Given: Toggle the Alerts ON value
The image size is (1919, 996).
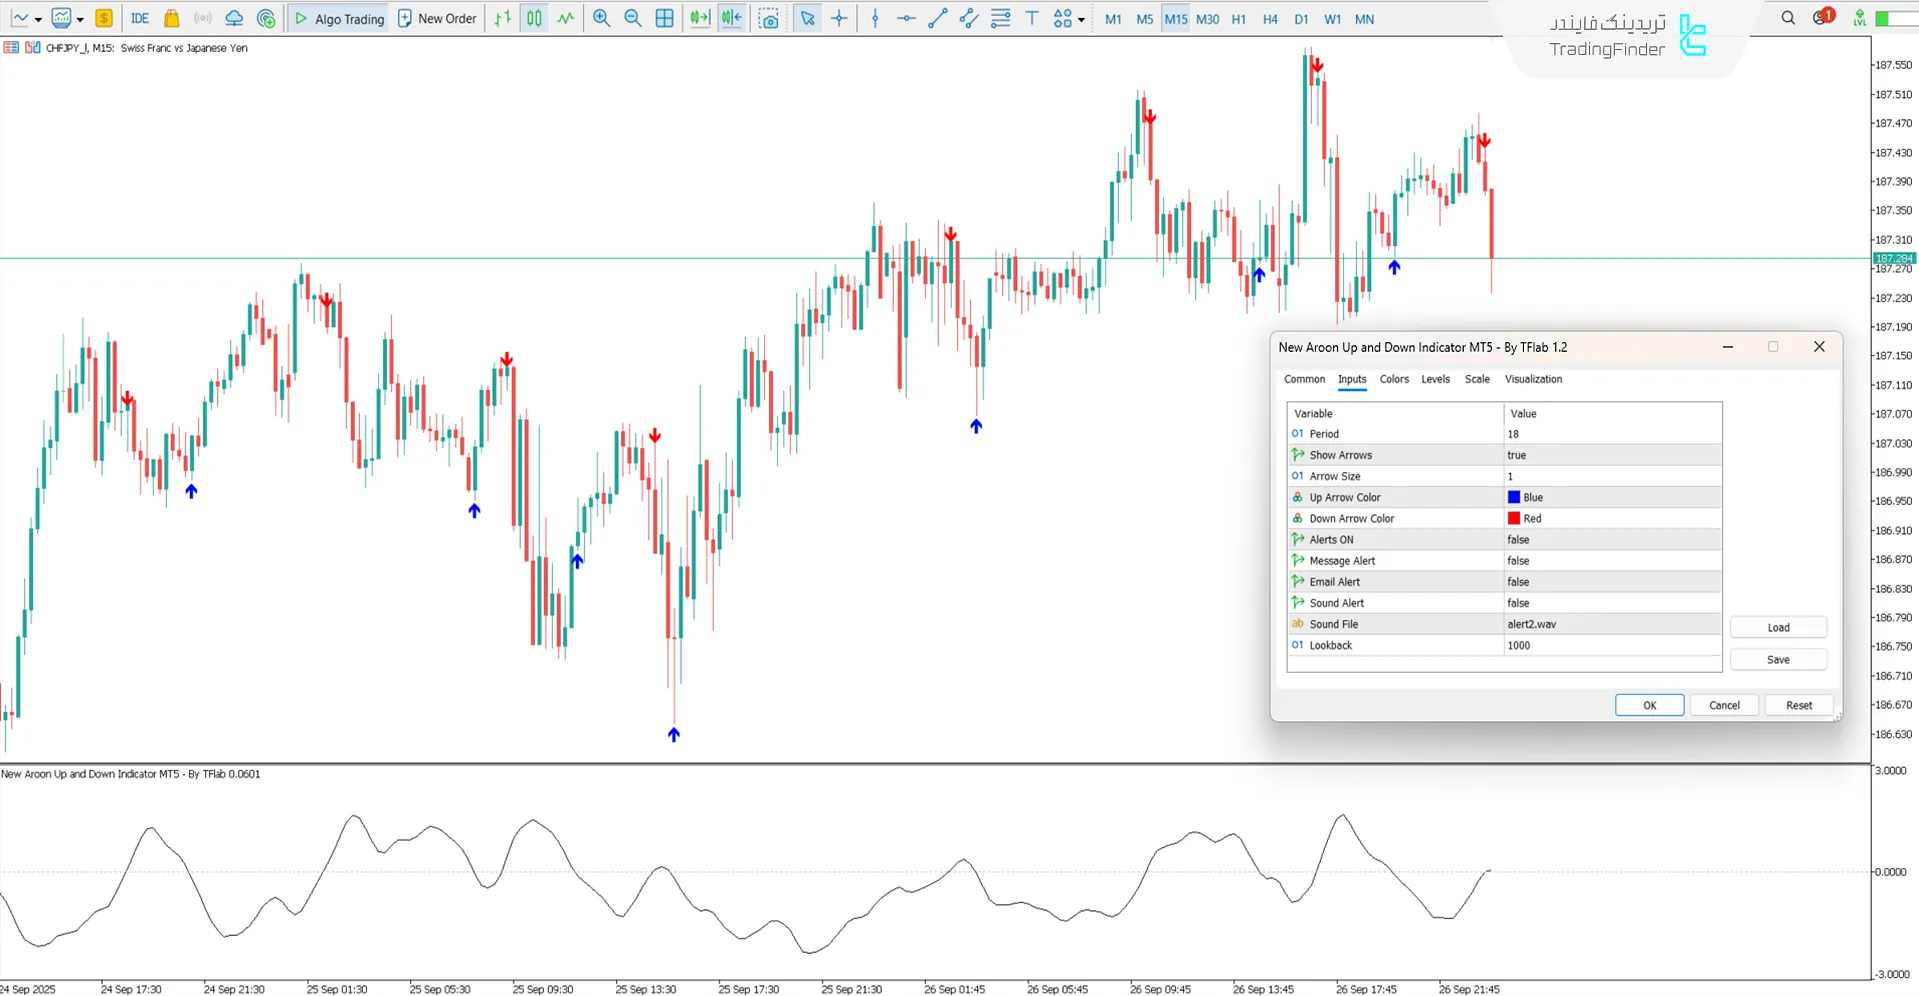Looking at the screenshot, I should tap(1612, 540).
